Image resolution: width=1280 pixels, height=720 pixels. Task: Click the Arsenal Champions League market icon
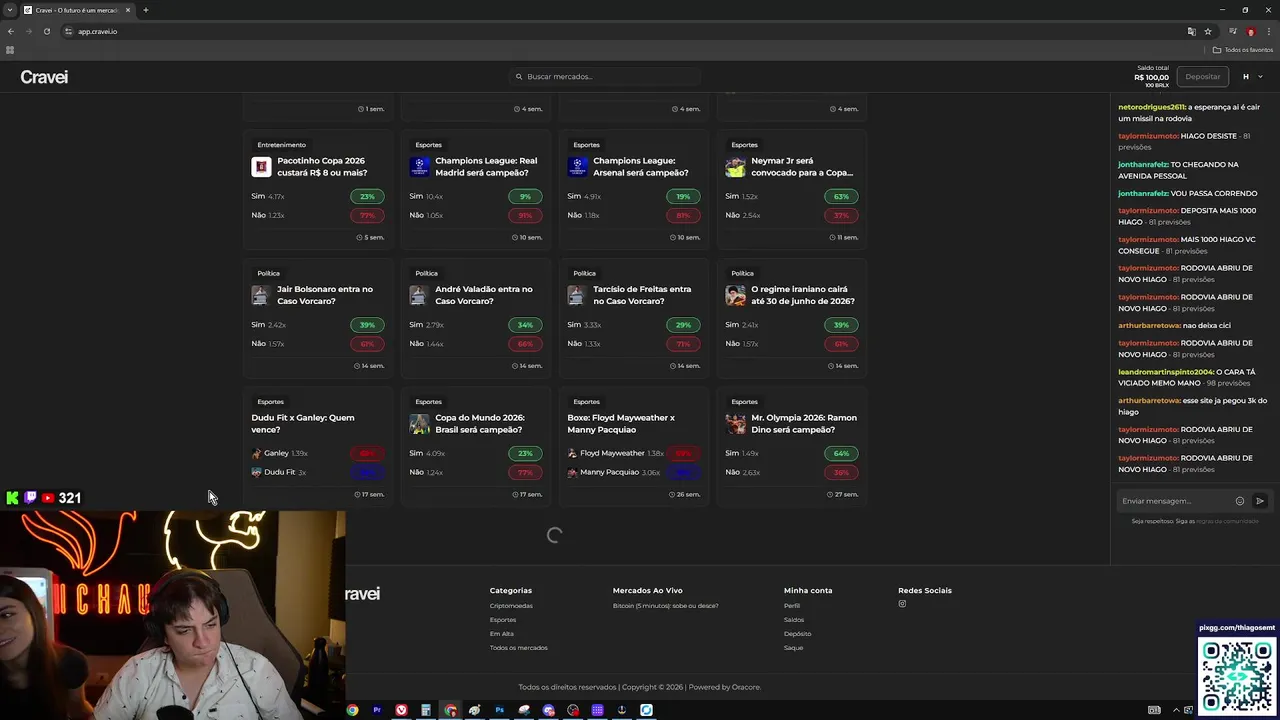(x=577, y=167)
